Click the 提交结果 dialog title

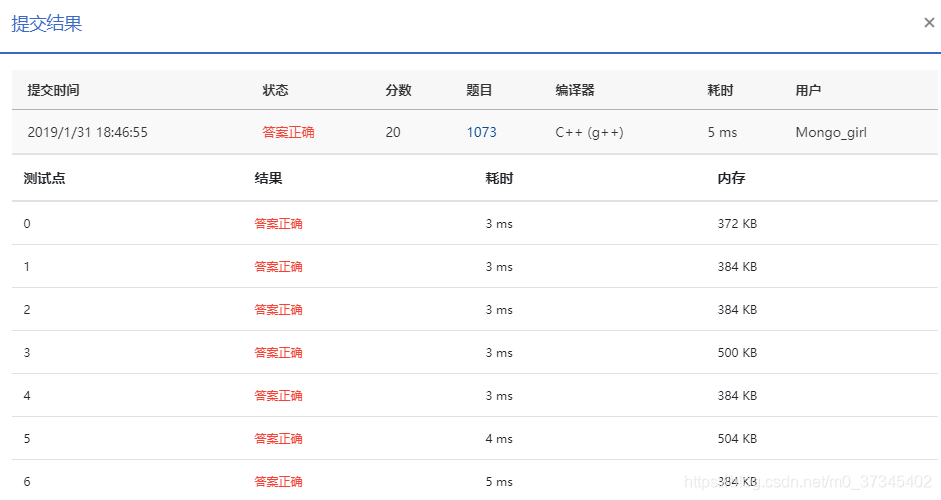click(x=46, y=23)
